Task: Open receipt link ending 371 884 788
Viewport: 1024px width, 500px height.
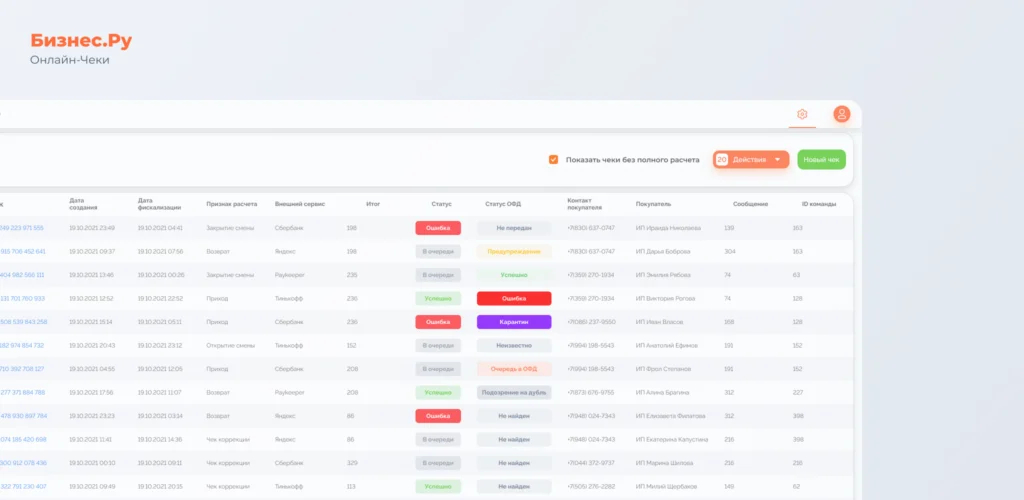Action: pyautogui.click(x=22, y=392)
